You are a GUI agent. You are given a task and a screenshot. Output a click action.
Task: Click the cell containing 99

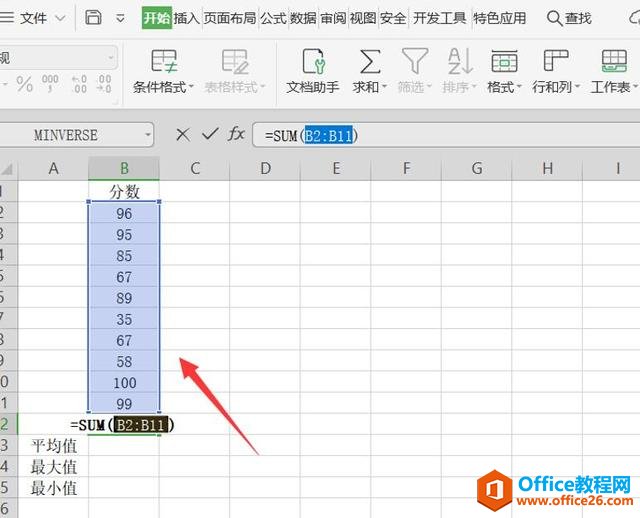(x=124, y=404)
